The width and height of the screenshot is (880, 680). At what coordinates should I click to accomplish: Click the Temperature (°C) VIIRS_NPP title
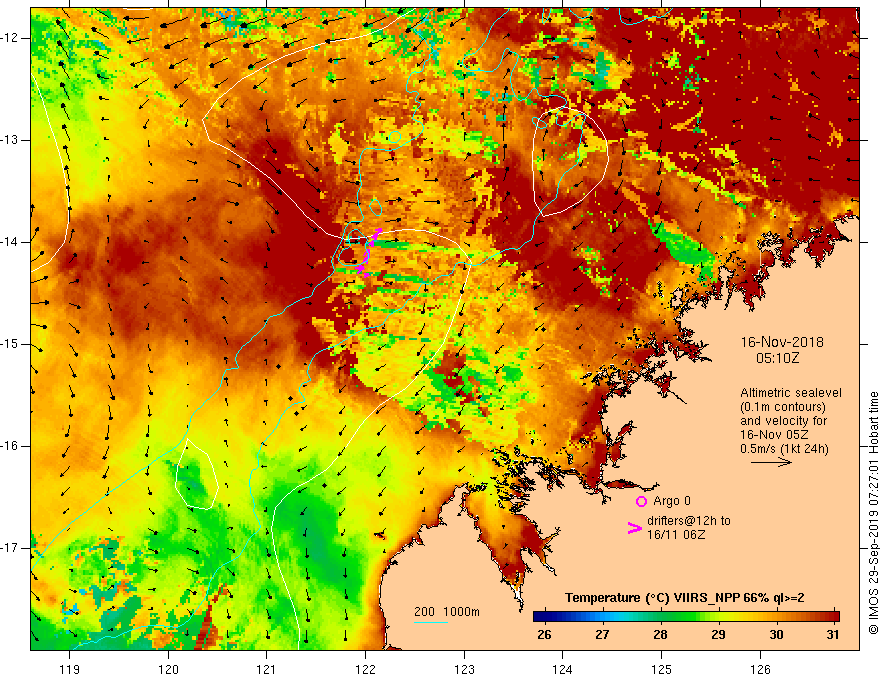pos(684,598)
